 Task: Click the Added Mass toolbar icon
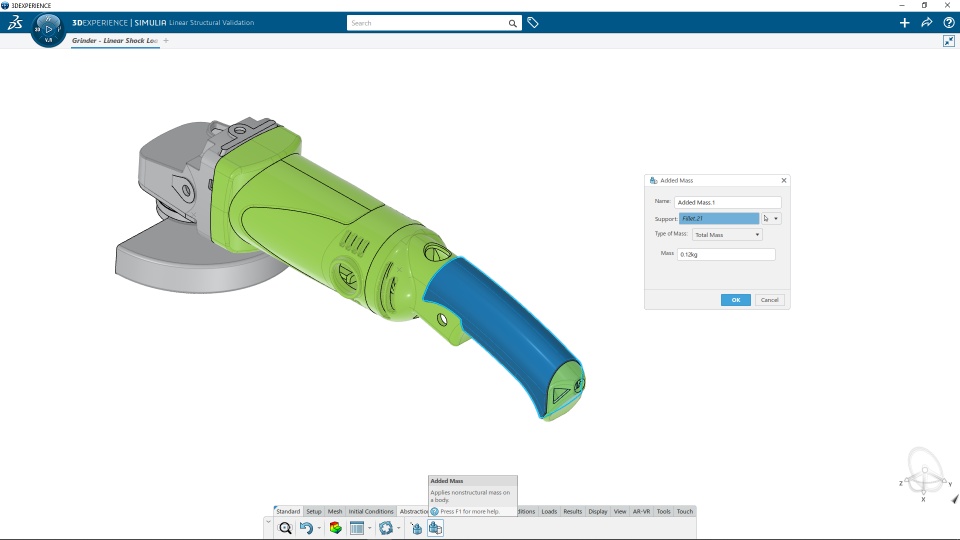point(435,528)
